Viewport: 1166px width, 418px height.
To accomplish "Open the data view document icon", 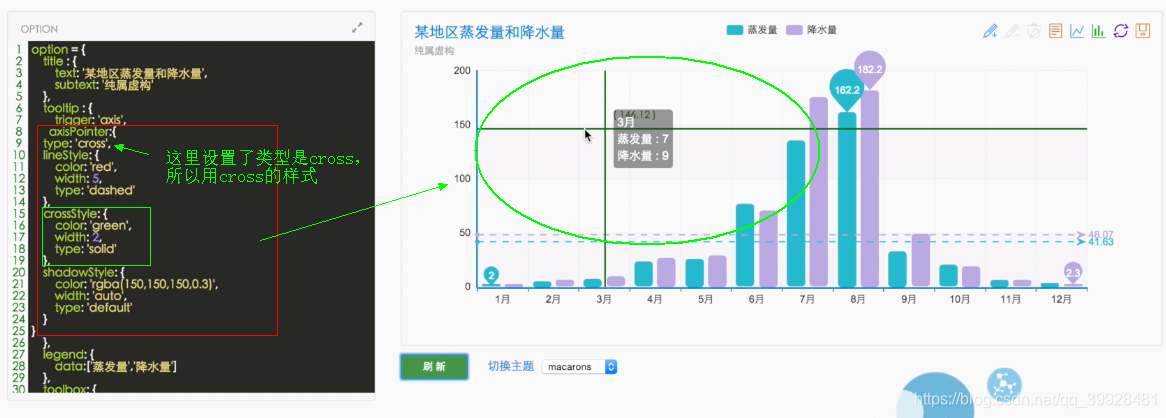I will [1054, 30].
